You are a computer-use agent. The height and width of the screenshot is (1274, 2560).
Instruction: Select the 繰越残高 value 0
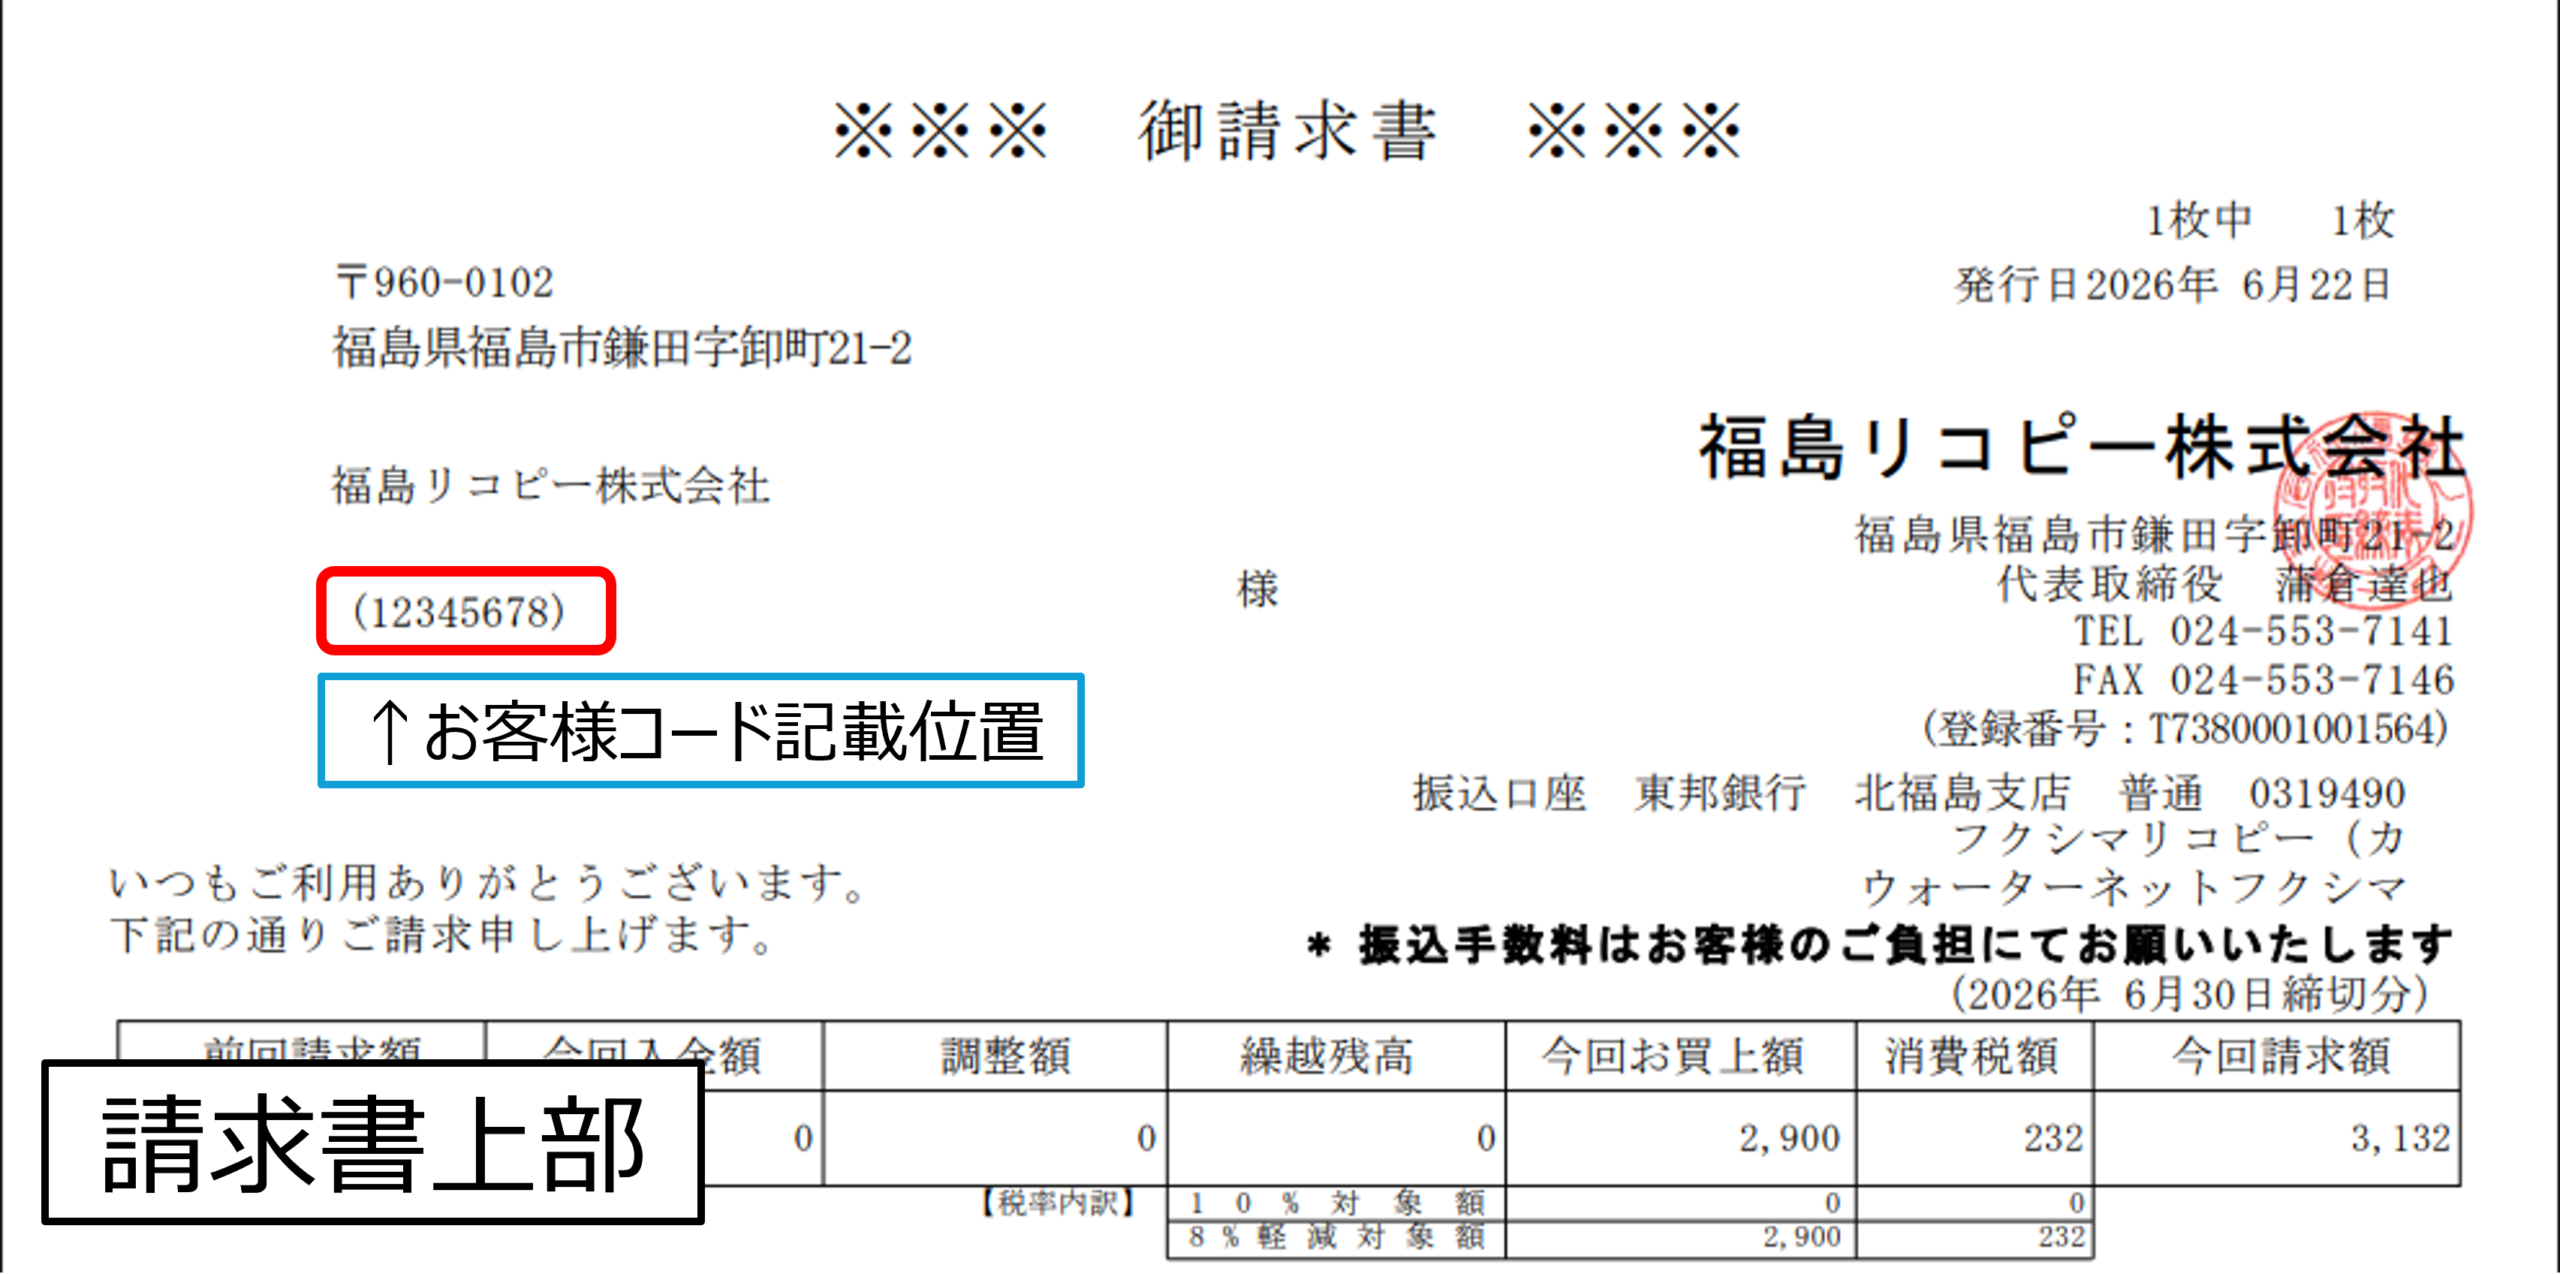tap(1486, 1138)
